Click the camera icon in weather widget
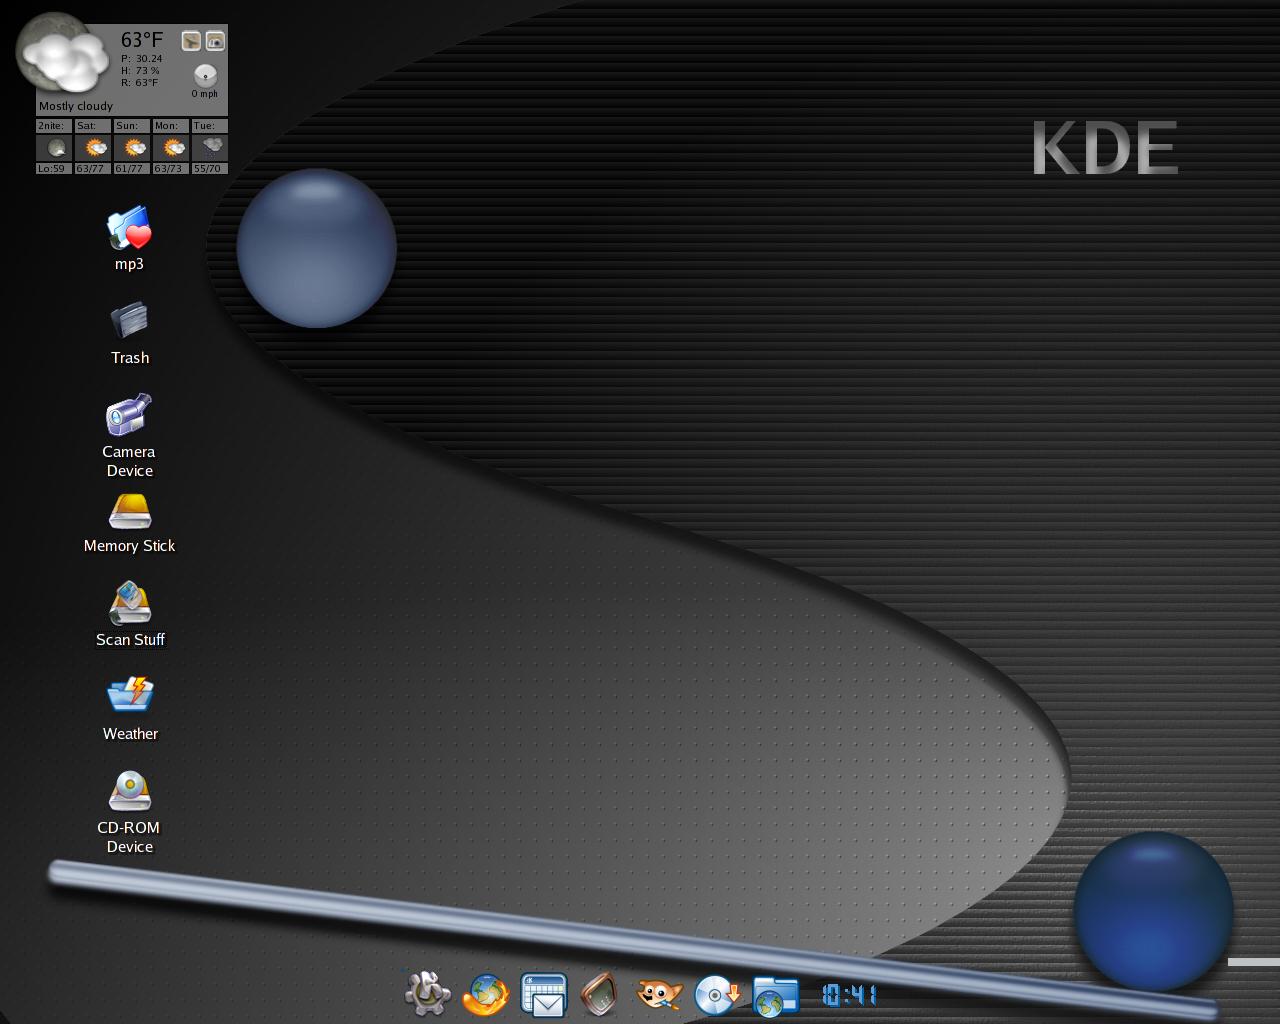This screenshot has width=1280, height=1024. [215, 41]
